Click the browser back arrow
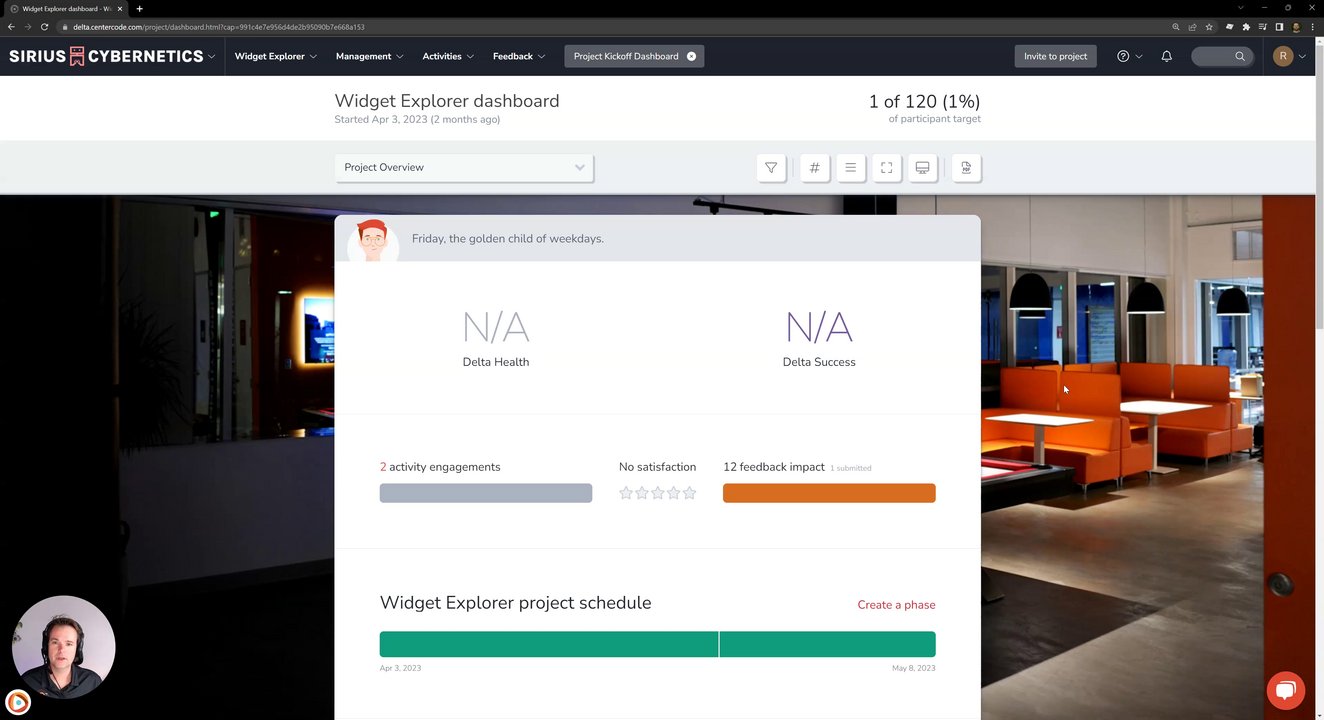 click(x=11, y=27)
